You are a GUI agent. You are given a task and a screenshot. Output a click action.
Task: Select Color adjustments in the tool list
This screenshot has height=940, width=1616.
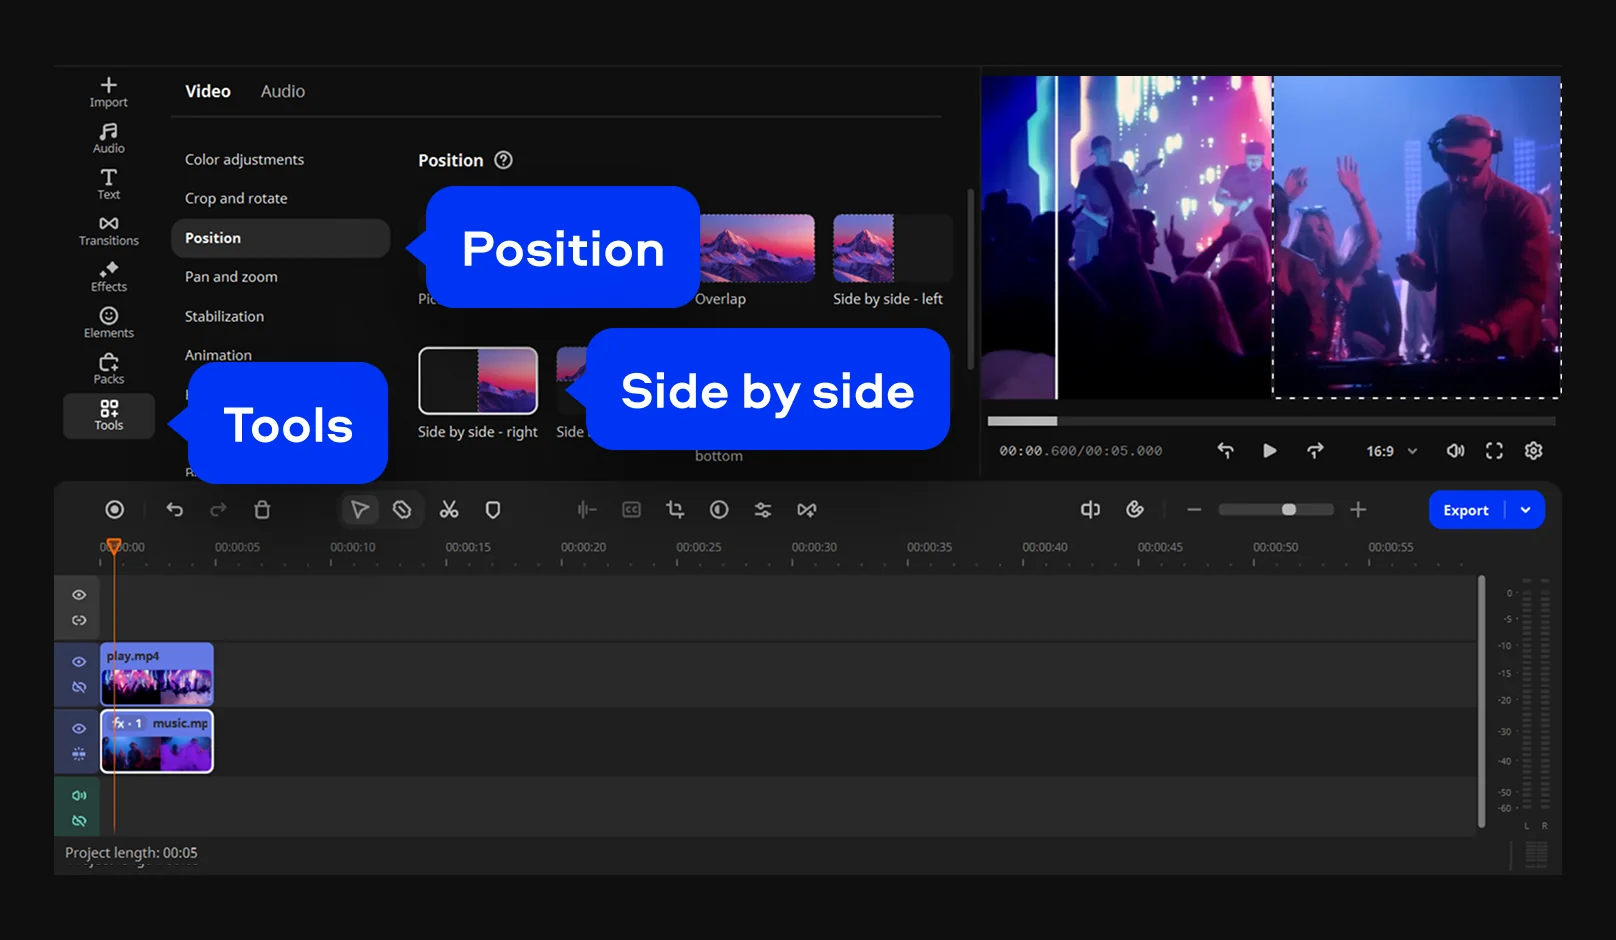click(244, 160)
